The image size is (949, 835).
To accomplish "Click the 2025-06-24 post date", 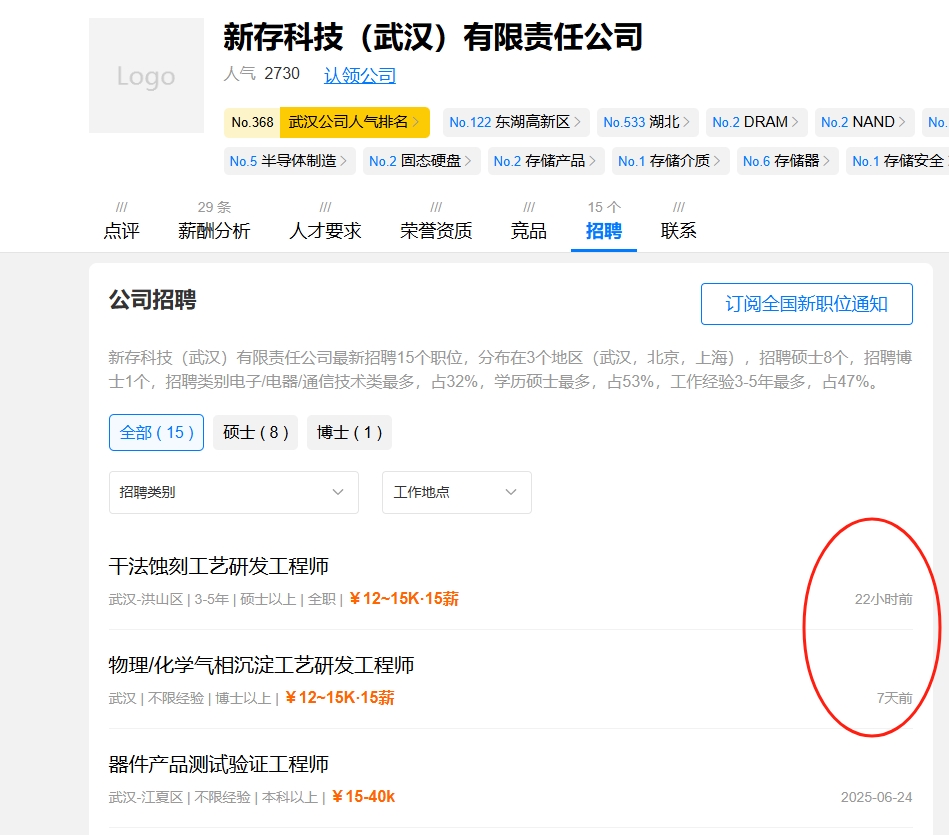I will coord(876,797).
